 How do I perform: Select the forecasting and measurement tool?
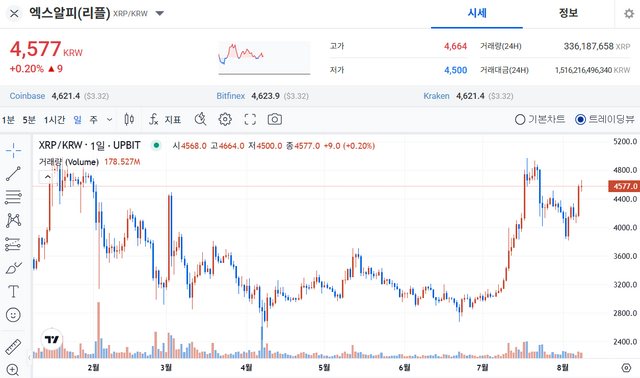[x=13, y=244]
